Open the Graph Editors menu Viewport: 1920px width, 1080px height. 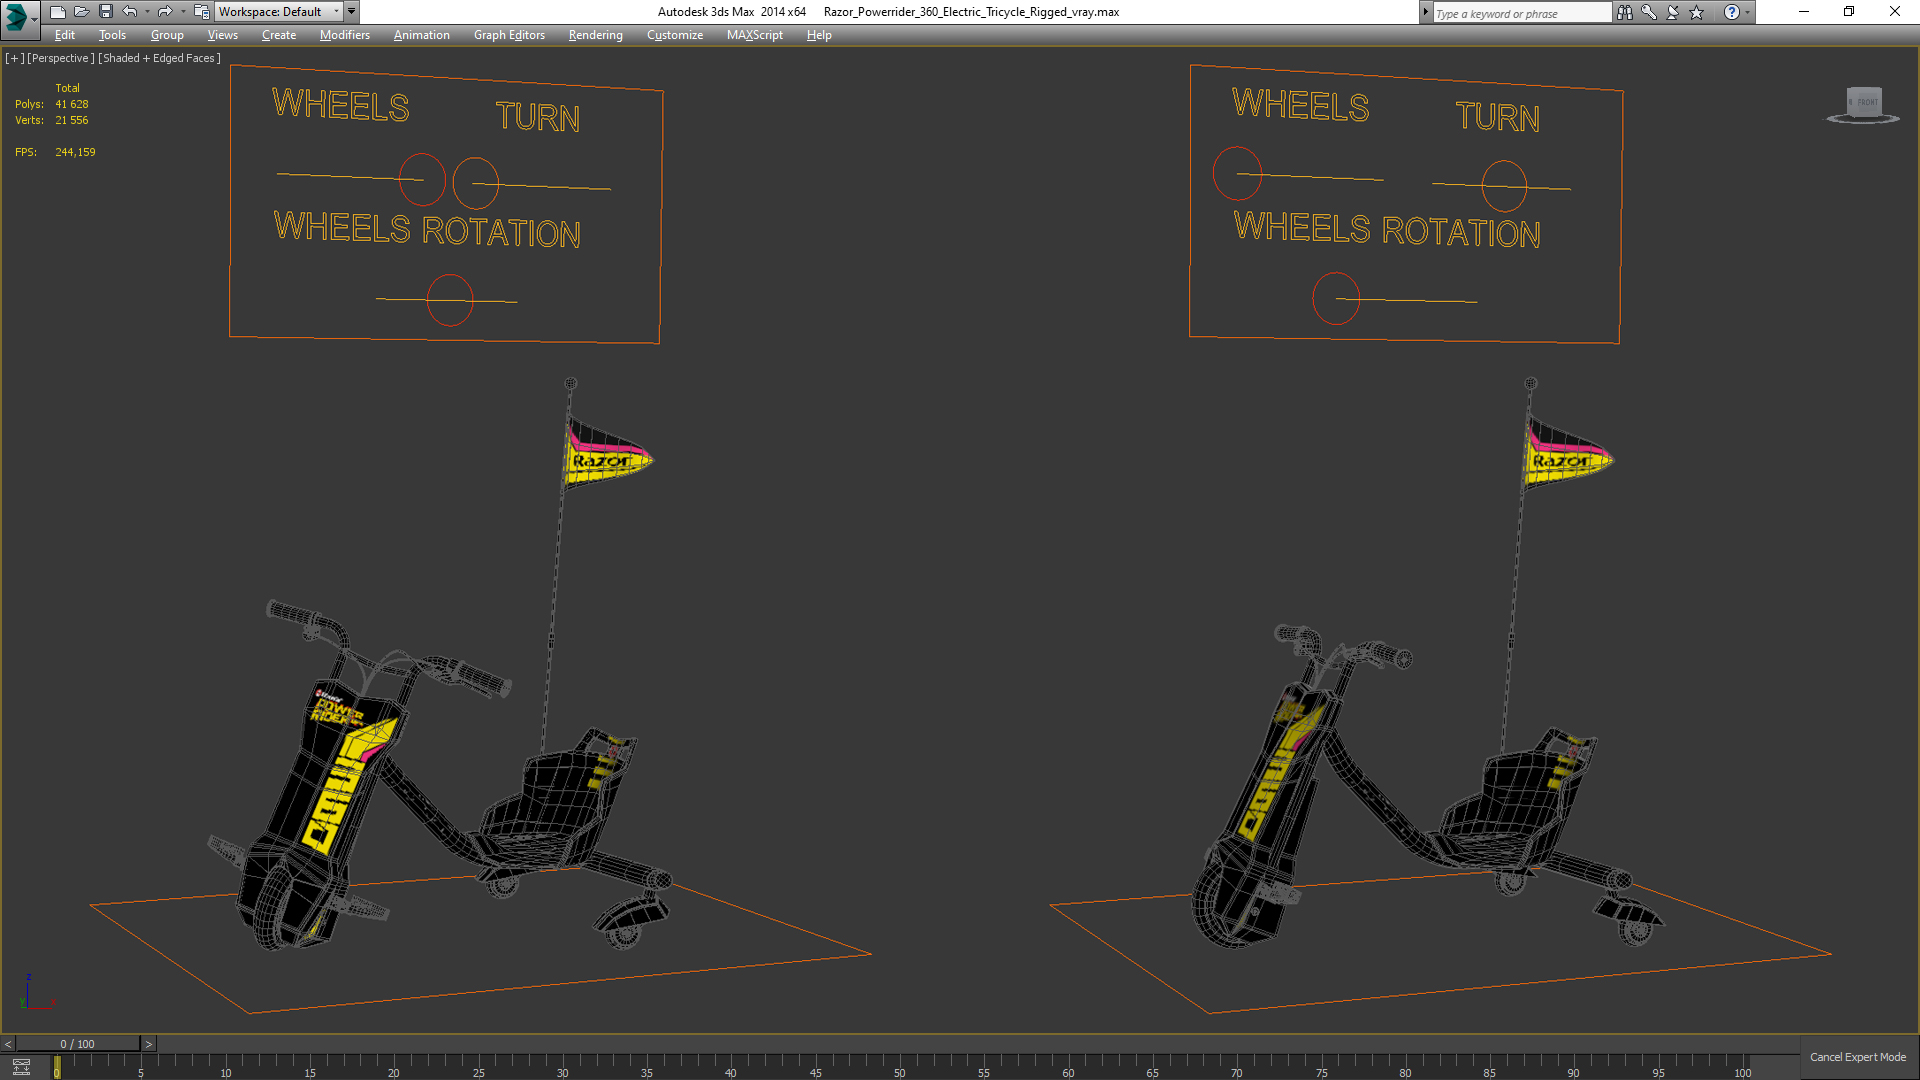(509, 35)
